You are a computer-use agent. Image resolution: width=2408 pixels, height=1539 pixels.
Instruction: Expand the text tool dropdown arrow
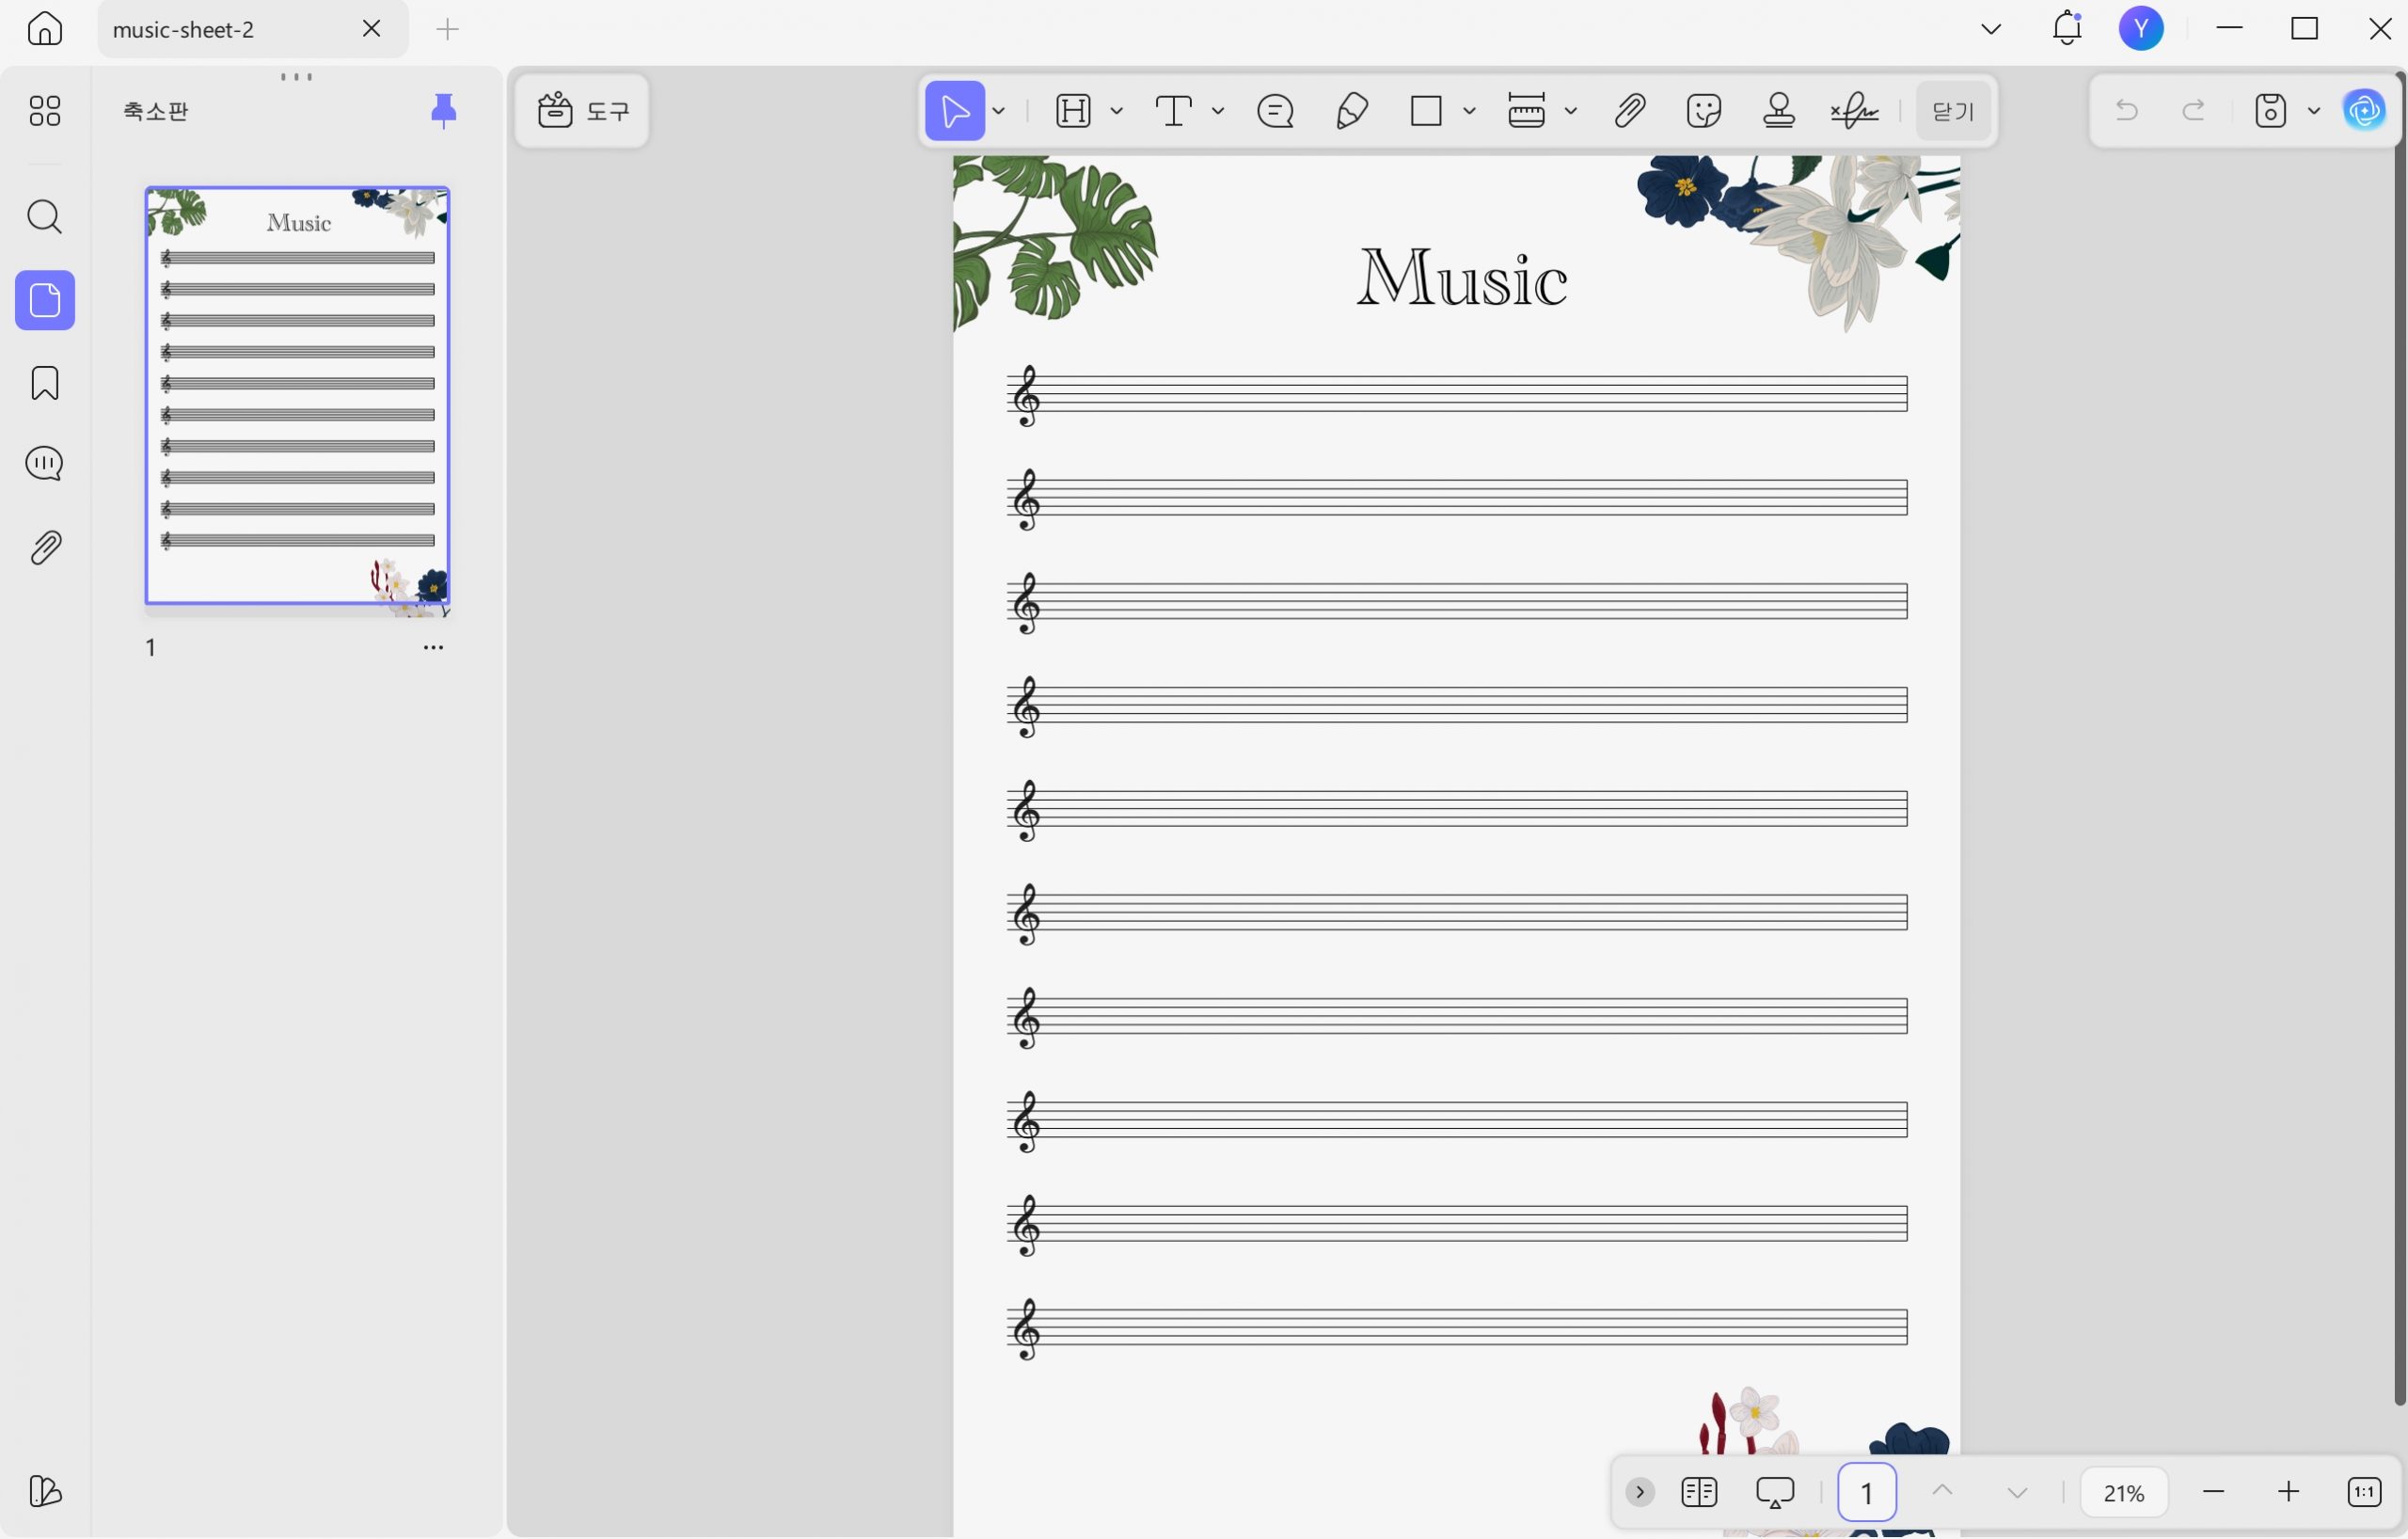click(x=1218, y=111)
